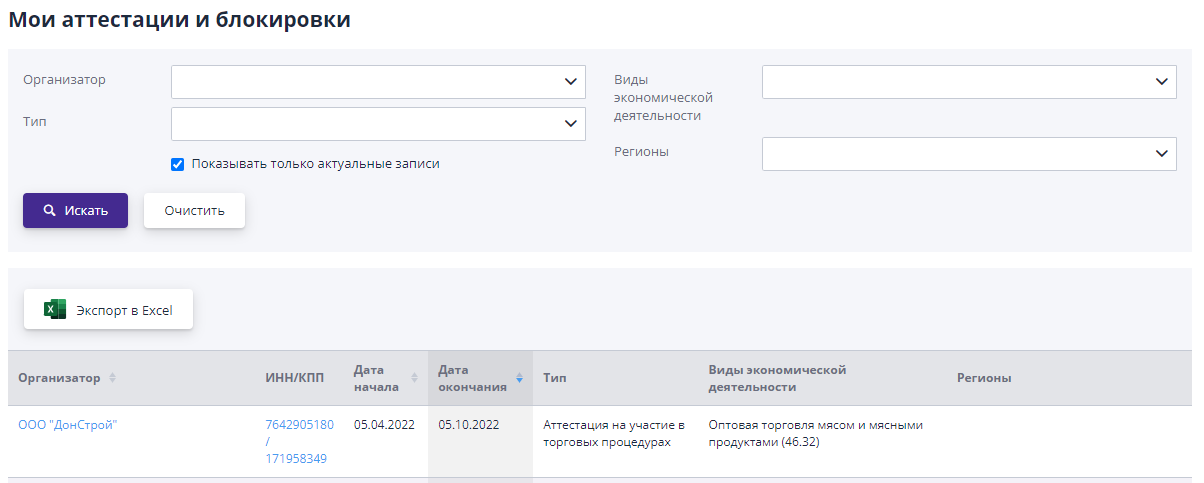Select the 05.10.2022 end date cell
This screenshot has width=1204, height=483.
tap(468, 425)
